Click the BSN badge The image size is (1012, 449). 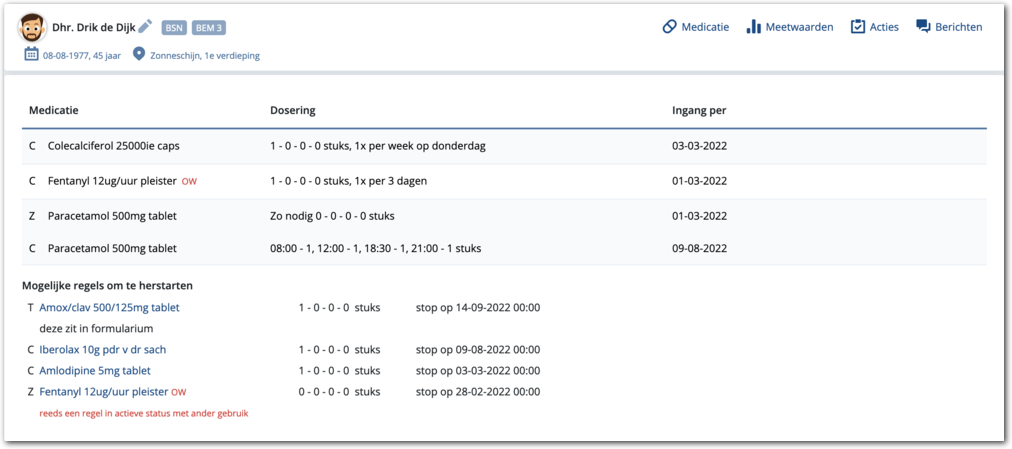click(x=173, y=28)
